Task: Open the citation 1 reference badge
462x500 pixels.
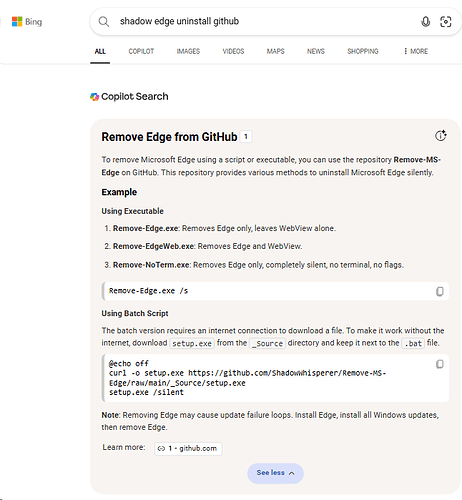Action: [246, 137]
